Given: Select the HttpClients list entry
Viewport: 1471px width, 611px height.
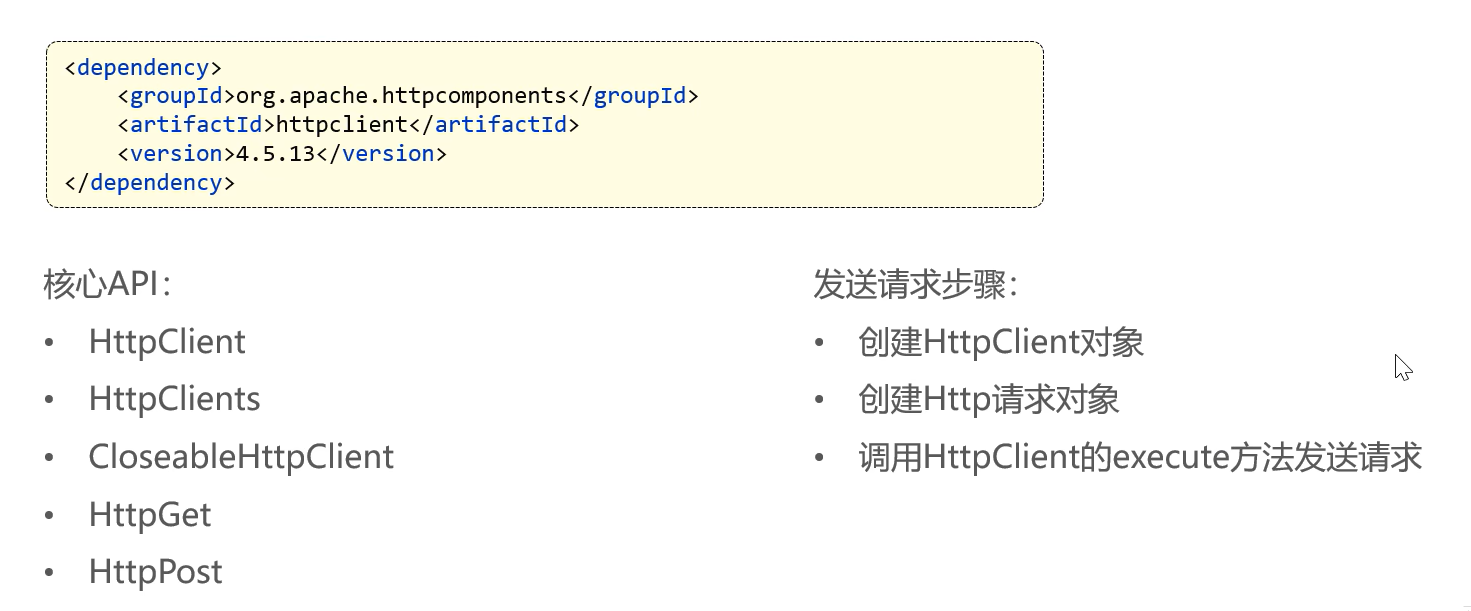Looking at the screenshot, I should point(174,399).
